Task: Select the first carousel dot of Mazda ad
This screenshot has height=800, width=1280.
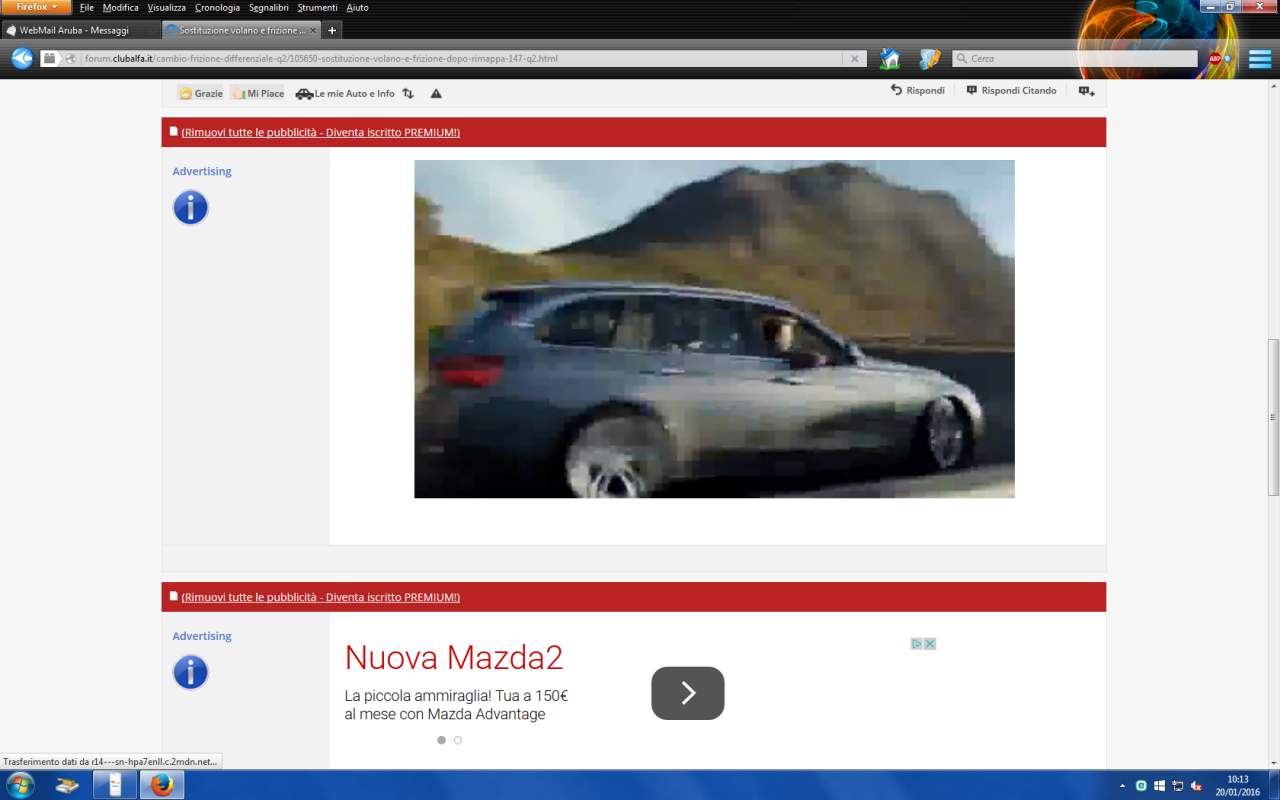Action: pyautogui.click(x=442, y=740)
